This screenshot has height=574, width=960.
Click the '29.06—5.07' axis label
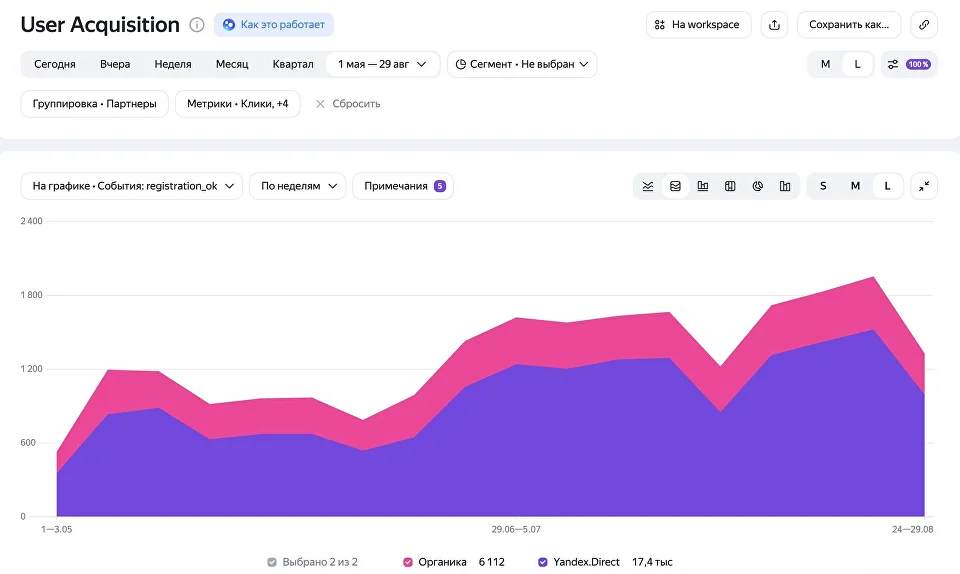pos(516,529)
